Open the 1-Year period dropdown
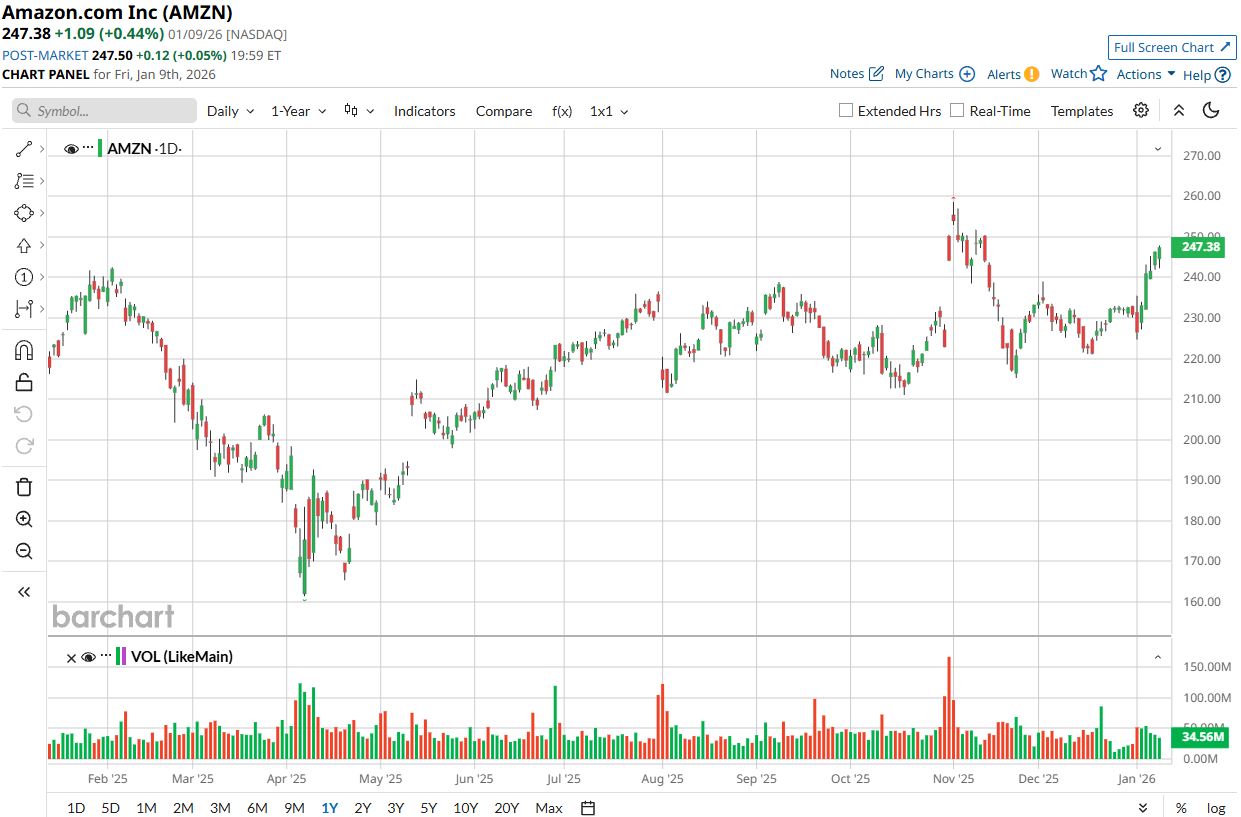This screenshot has height=817, width=1241. pyautogui.click(x=299, y=111)
